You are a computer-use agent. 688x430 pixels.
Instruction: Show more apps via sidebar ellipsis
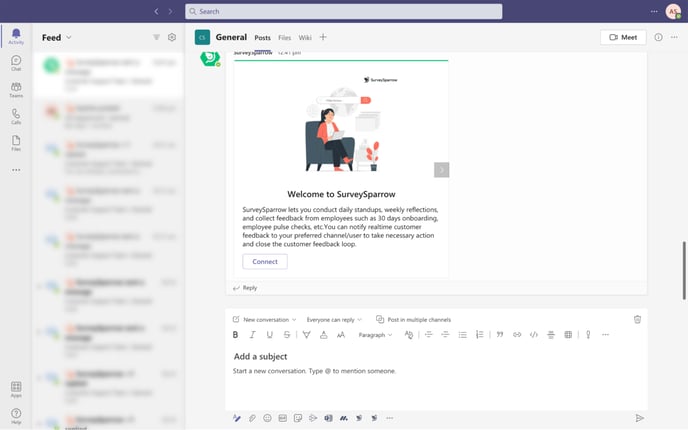[x=16, y=170]
